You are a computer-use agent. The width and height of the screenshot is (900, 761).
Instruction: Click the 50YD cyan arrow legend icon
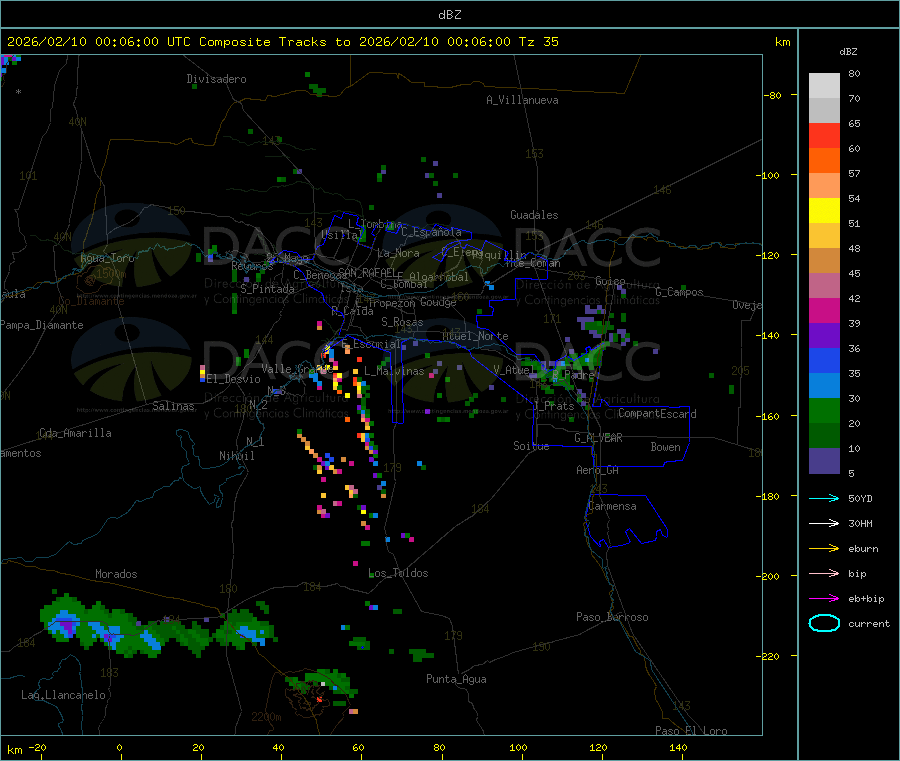[824, 498]
